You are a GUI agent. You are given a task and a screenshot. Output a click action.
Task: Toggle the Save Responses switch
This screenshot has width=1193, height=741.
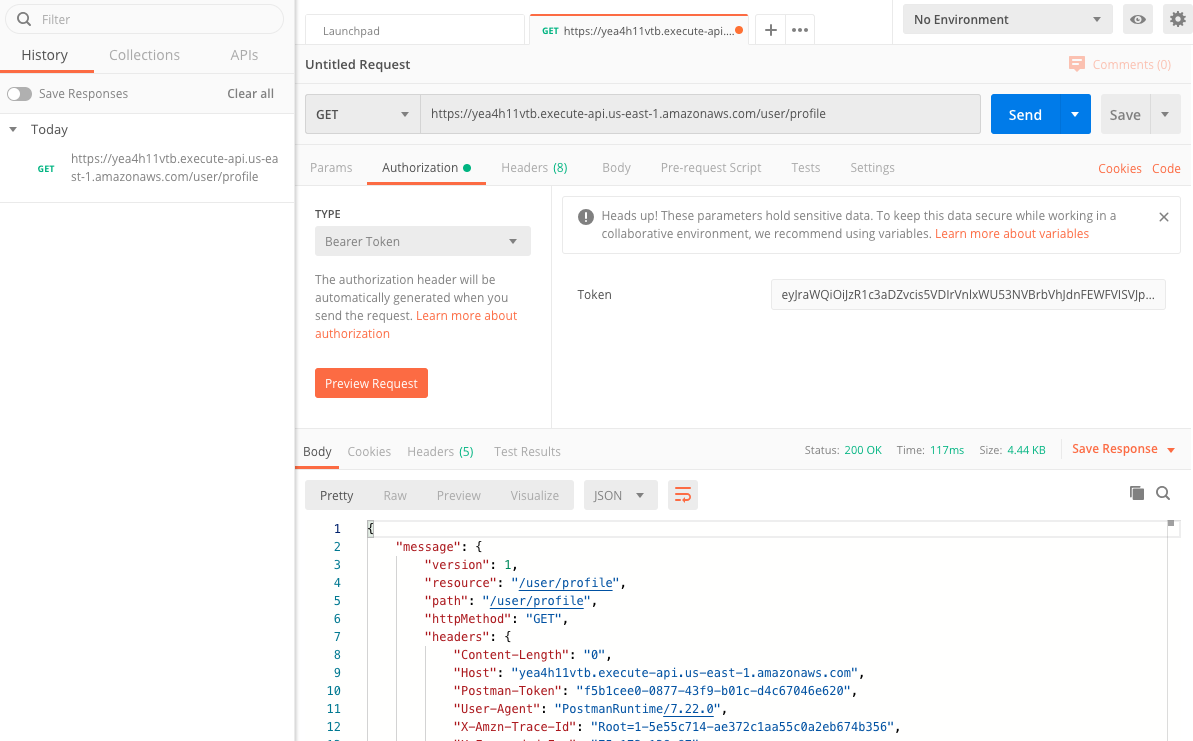19,93
